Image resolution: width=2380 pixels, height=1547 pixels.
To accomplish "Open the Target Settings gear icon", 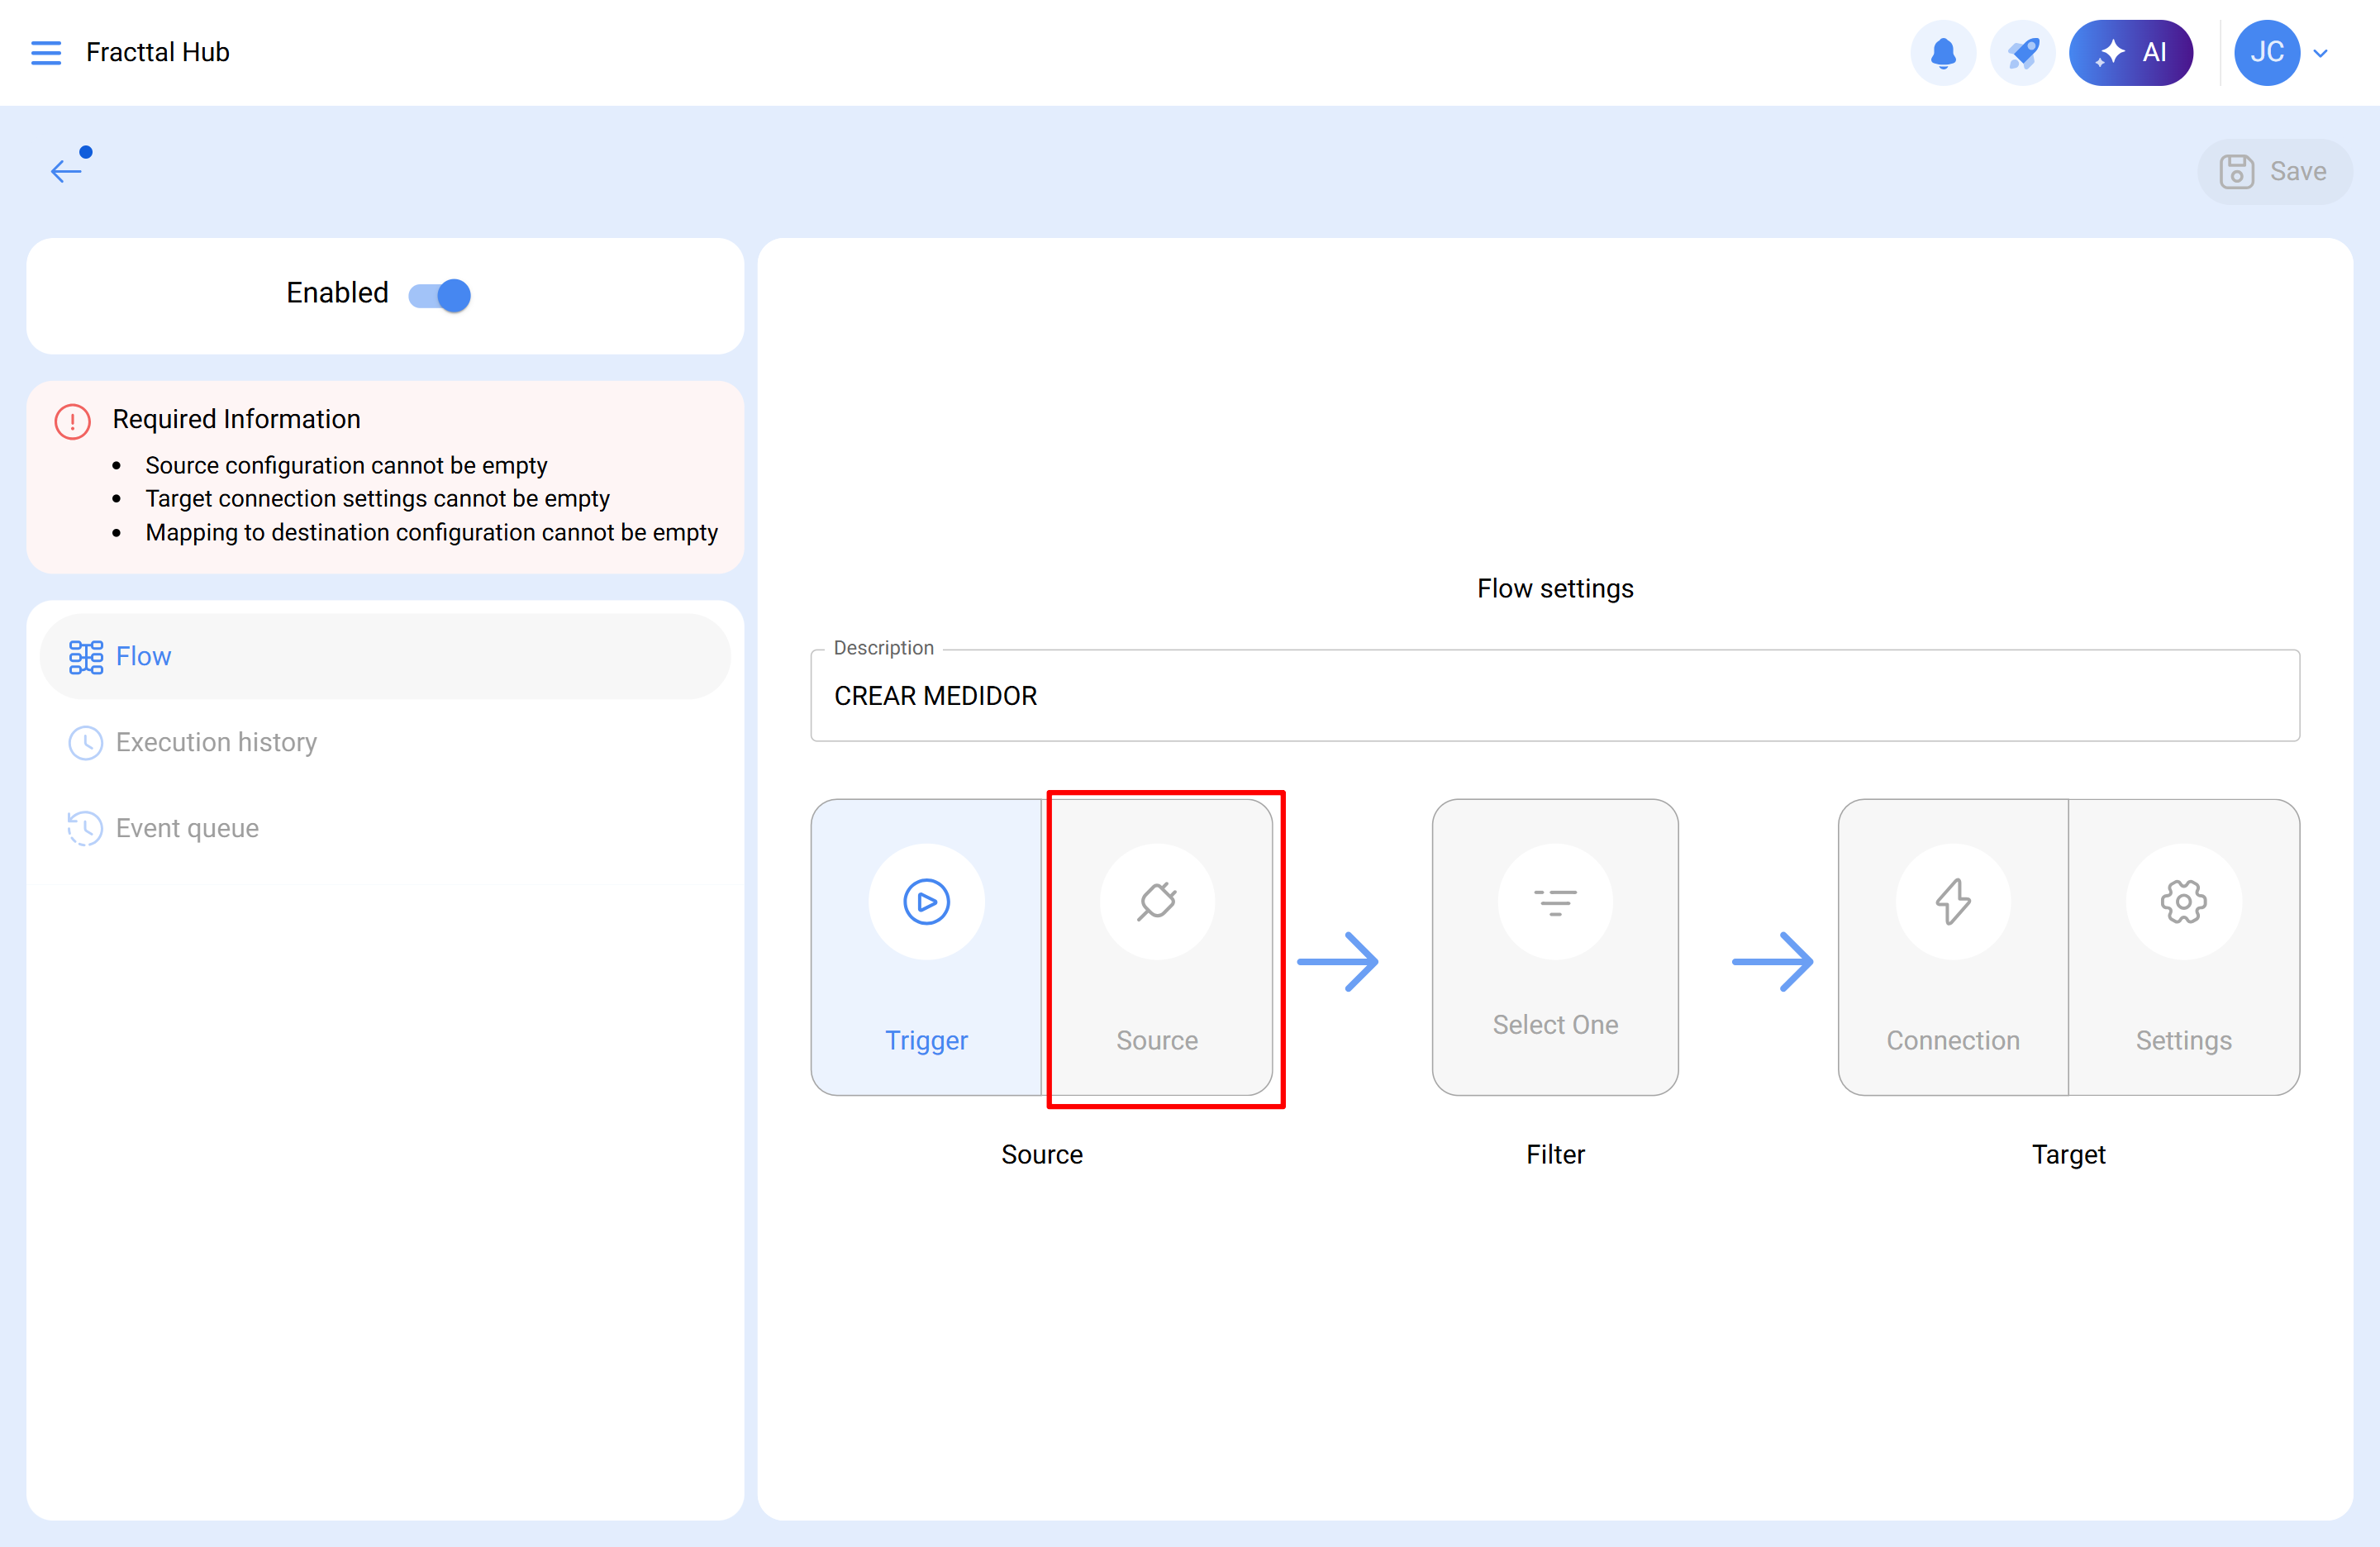I will [2183, 901].
